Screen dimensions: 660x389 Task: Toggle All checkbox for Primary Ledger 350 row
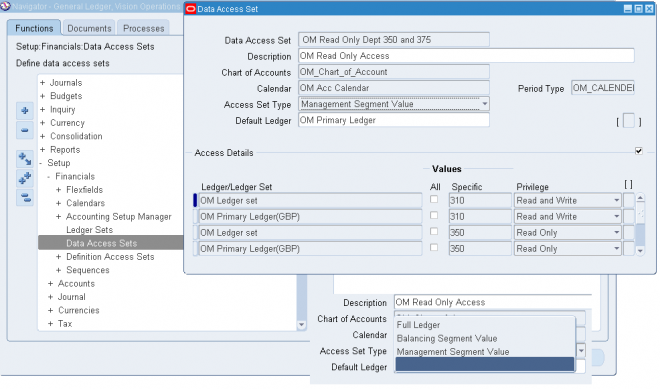(x=434, y=248)
